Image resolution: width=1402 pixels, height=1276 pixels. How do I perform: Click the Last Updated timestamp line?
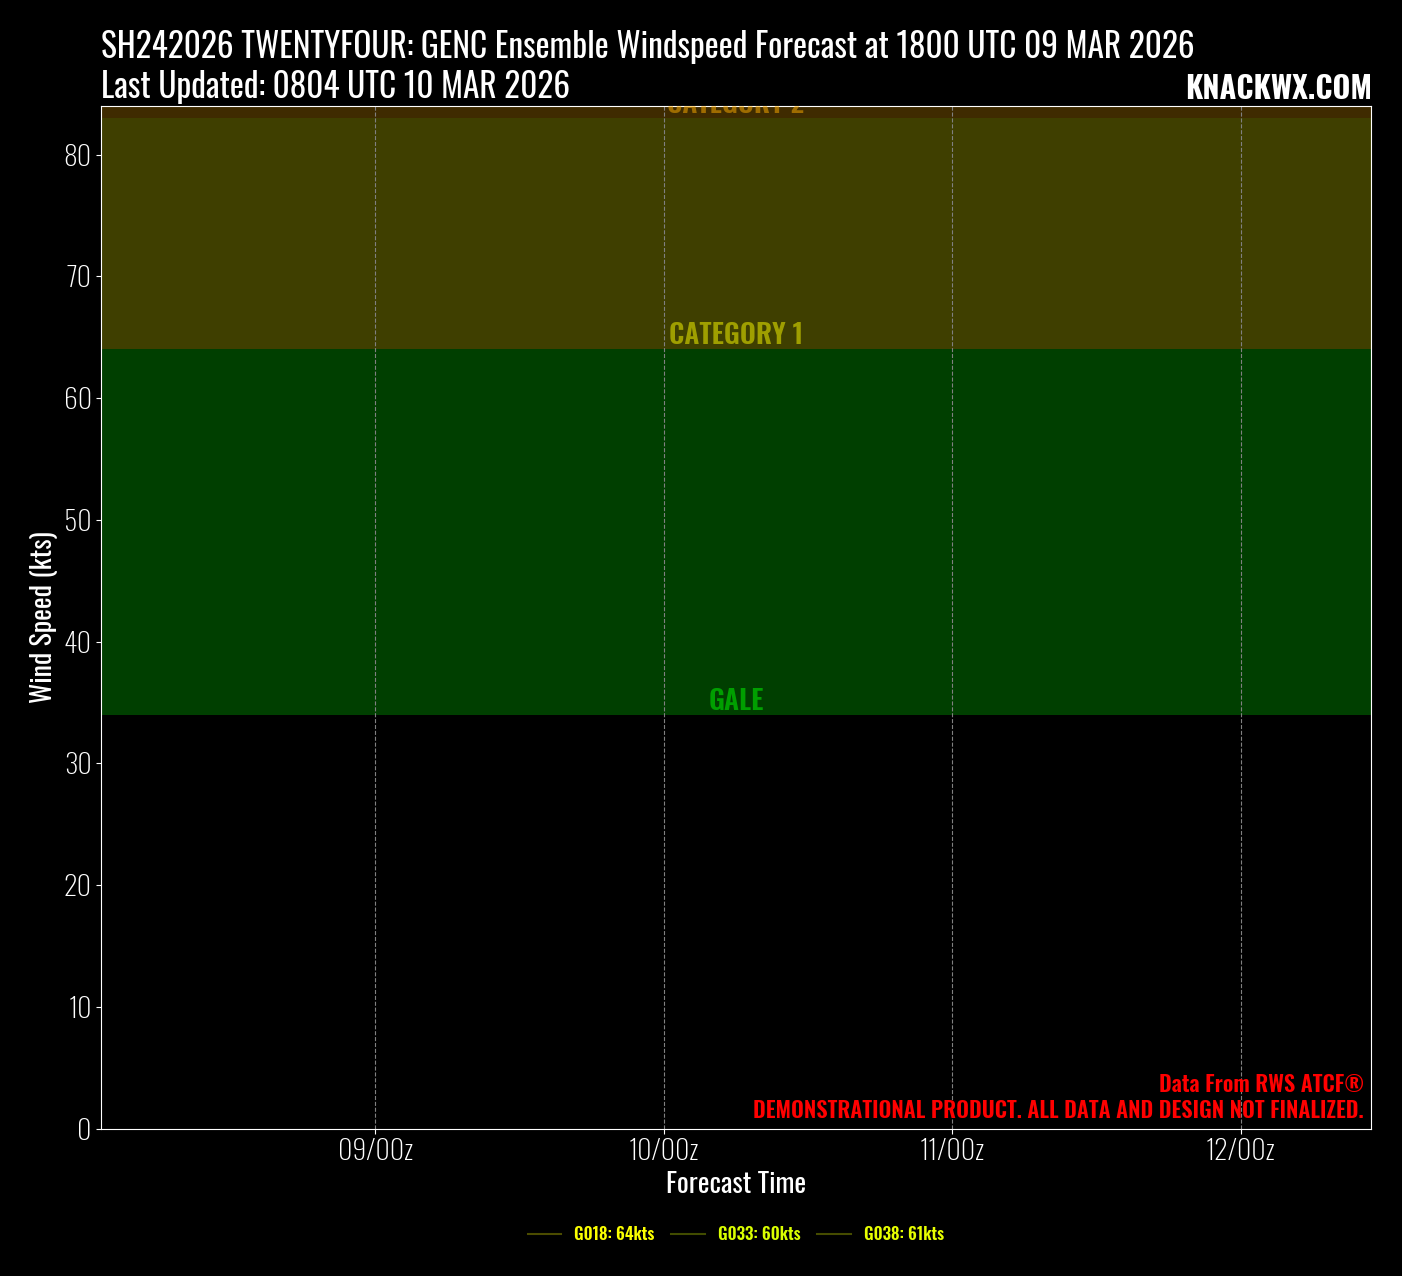tap(335, 86)
